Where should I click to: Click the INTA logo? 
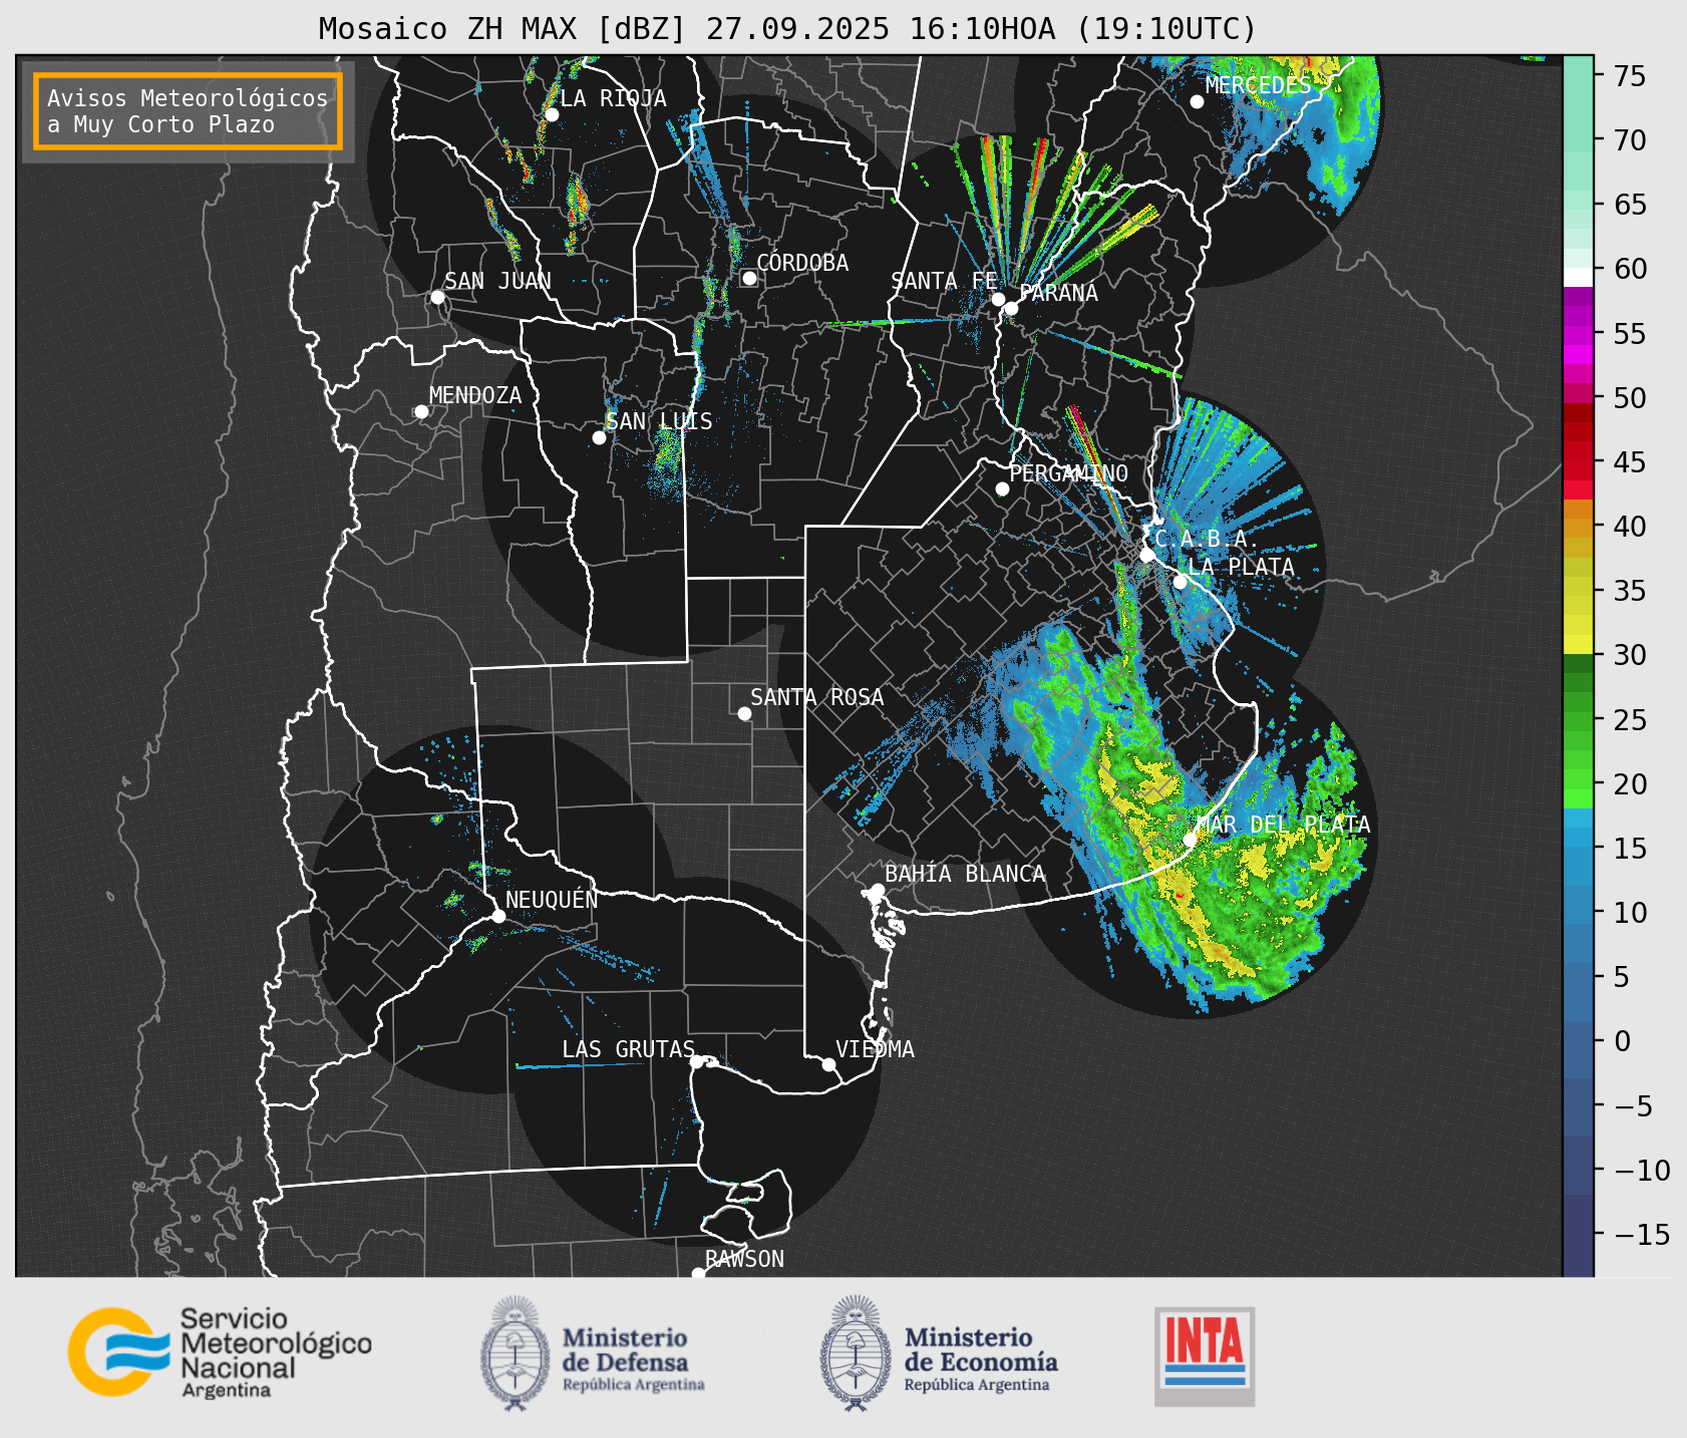1204,1355
